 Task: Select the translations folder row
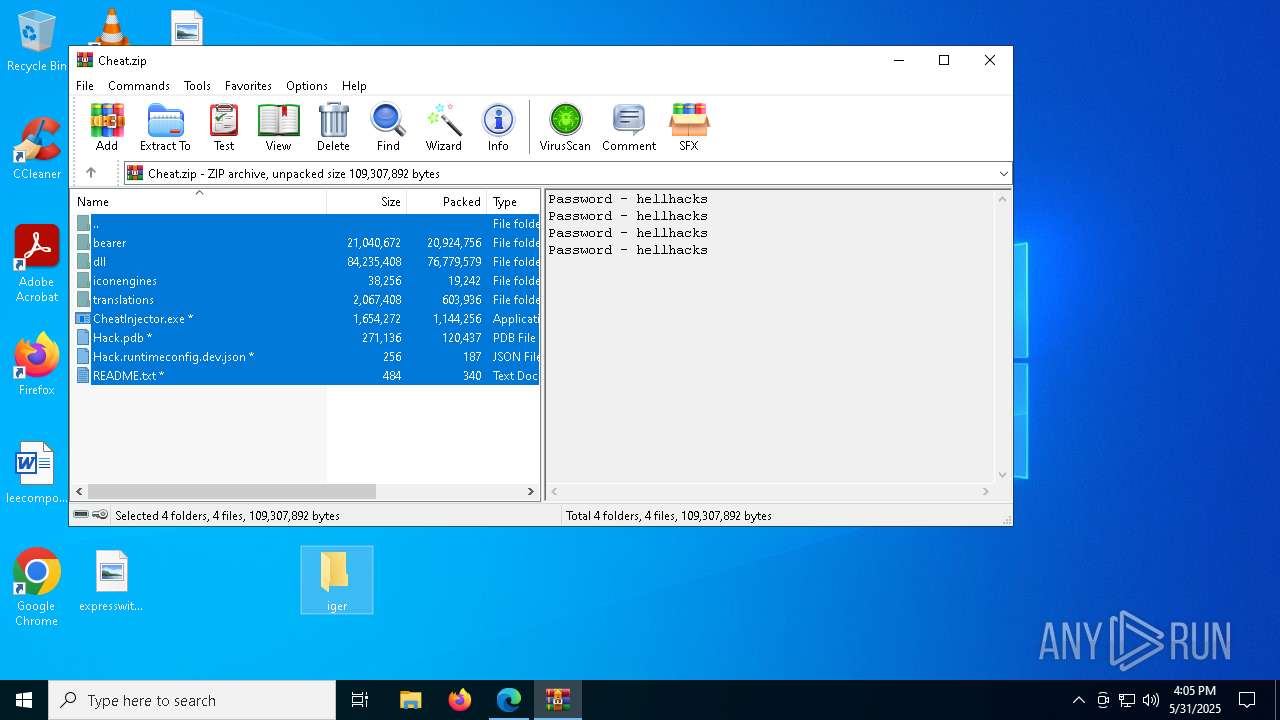coord(306,300)
